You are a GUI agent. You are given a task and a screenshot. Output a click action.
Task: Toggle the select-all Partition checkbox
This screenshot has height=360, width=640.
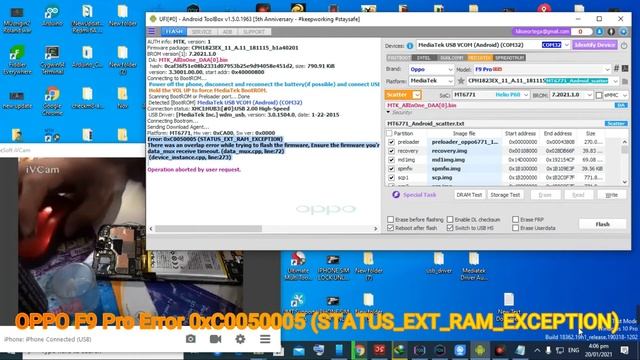(389, 133)
